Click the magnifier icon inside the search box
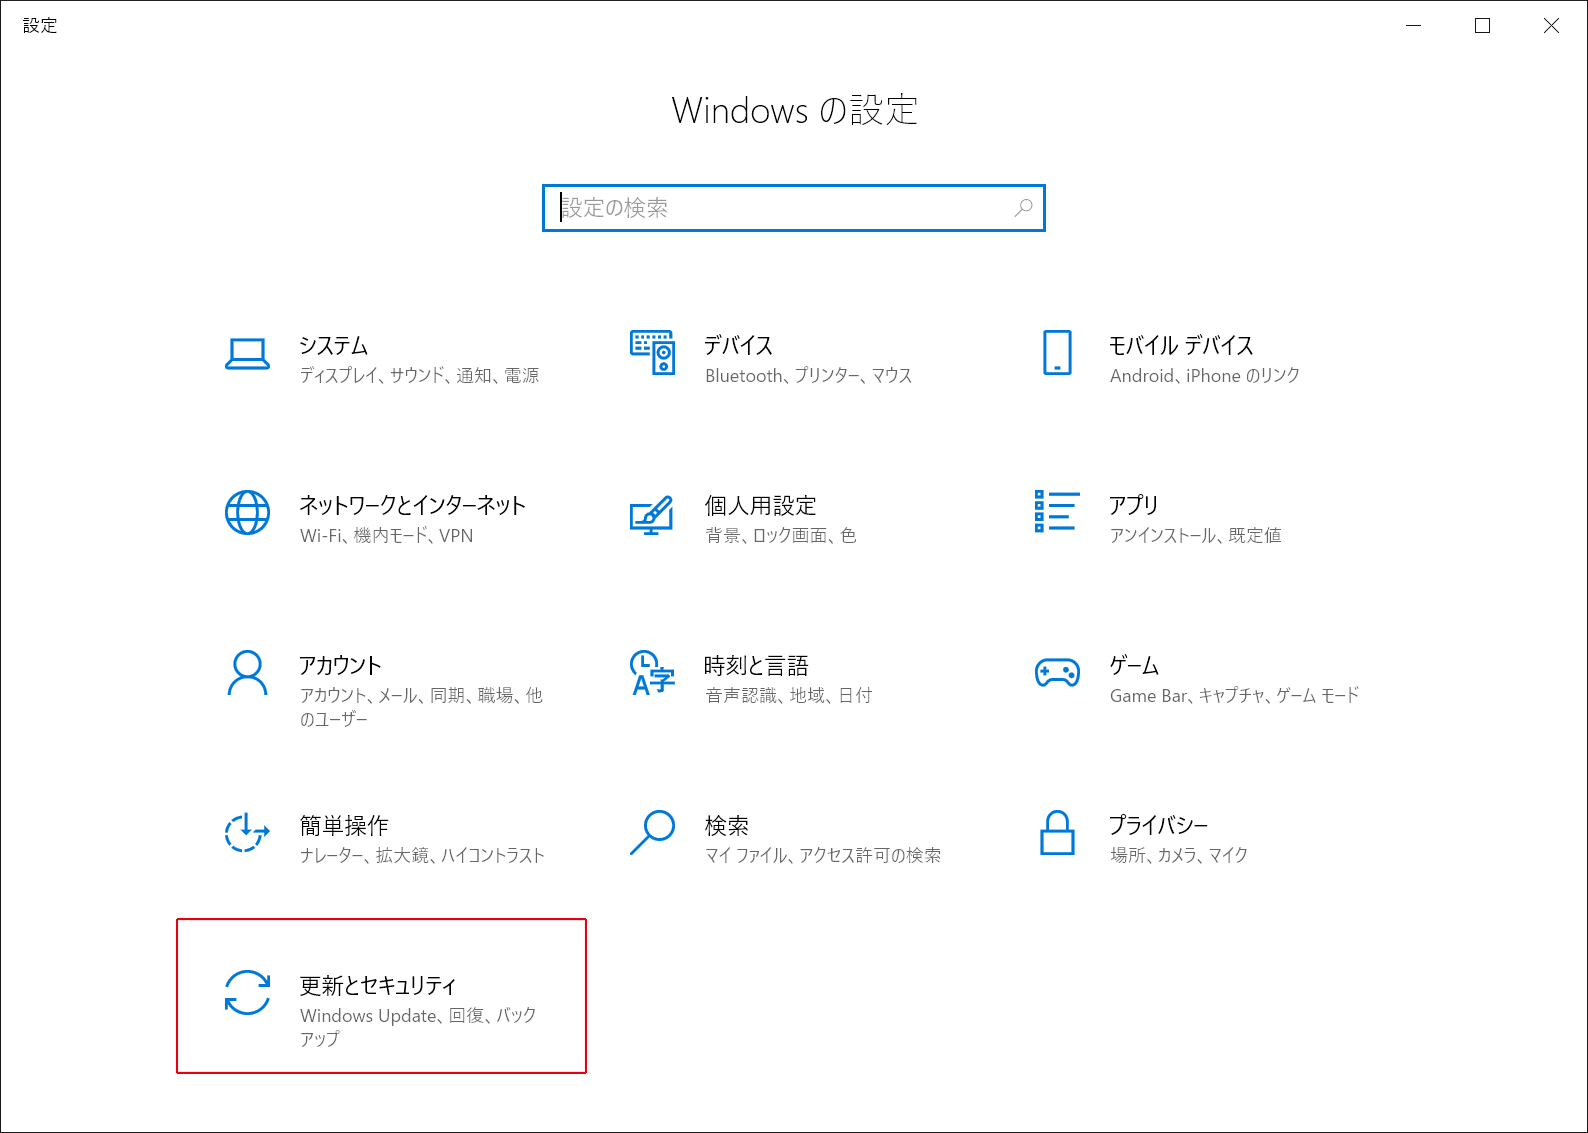 click(x=1023, y=208)
